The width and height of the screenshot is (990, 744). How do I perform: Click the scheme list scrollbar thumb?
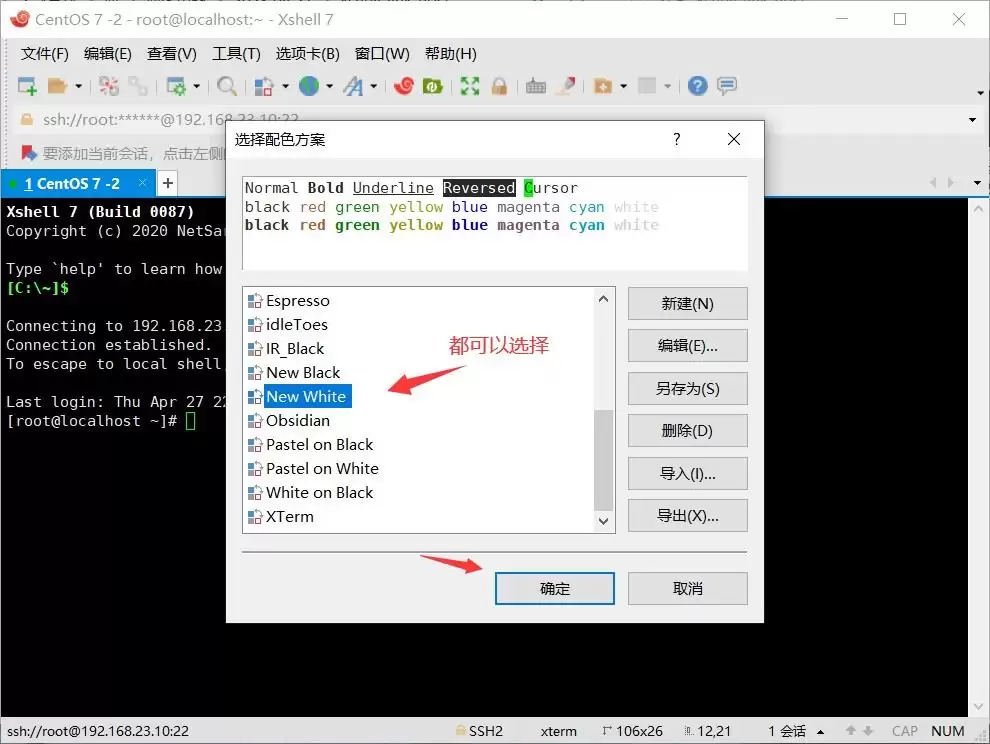click(604, 460)
